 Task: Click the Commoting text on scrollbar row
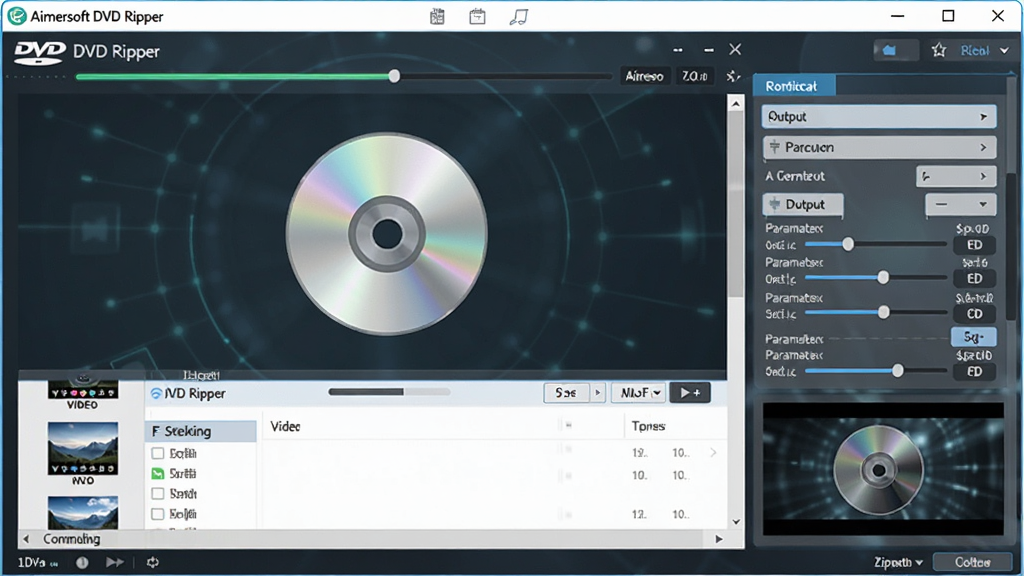72,539
